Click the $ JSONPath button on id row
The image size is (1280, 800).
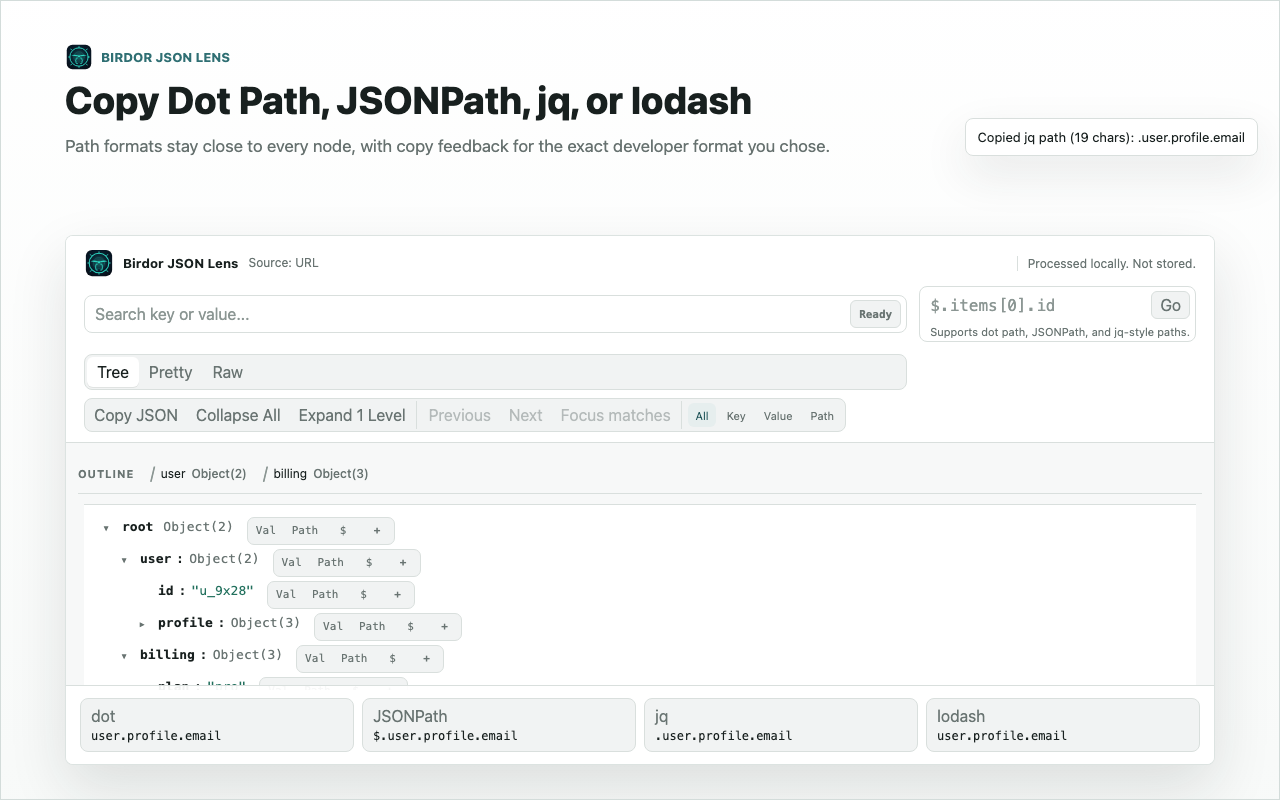coord(363,594)
